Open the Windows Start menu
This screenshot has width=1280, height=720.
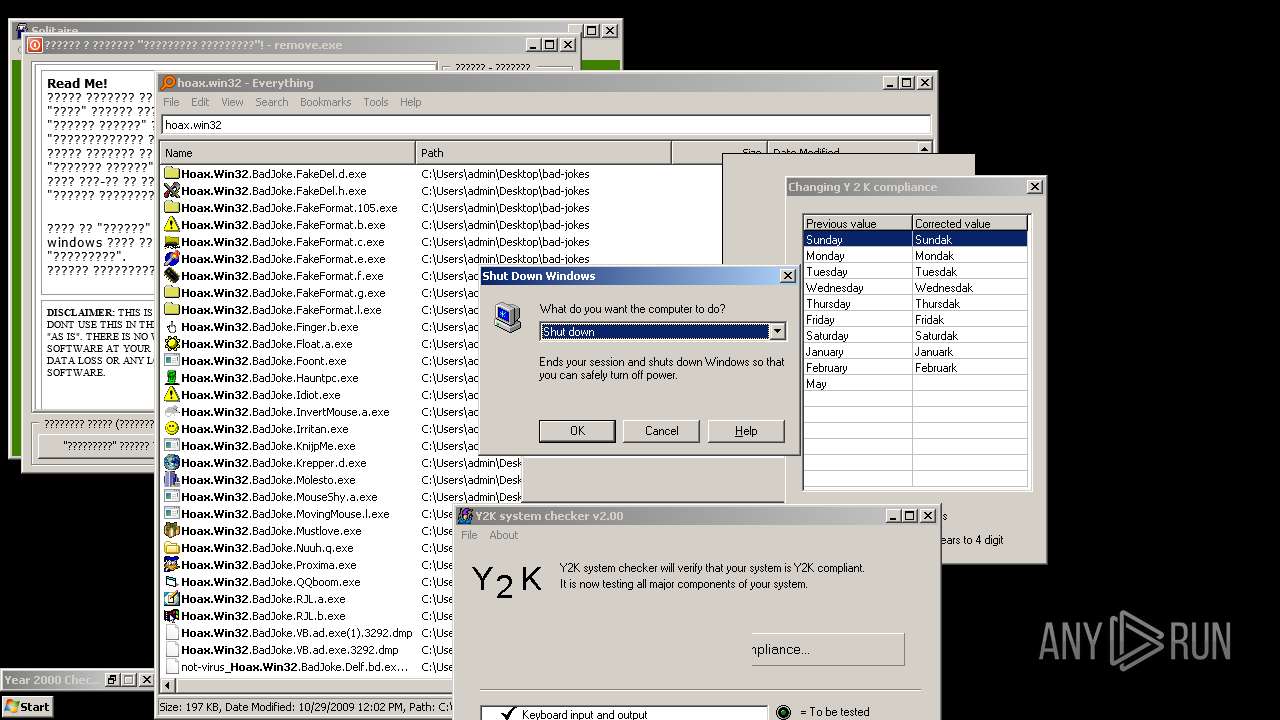(x=27, y=706)
